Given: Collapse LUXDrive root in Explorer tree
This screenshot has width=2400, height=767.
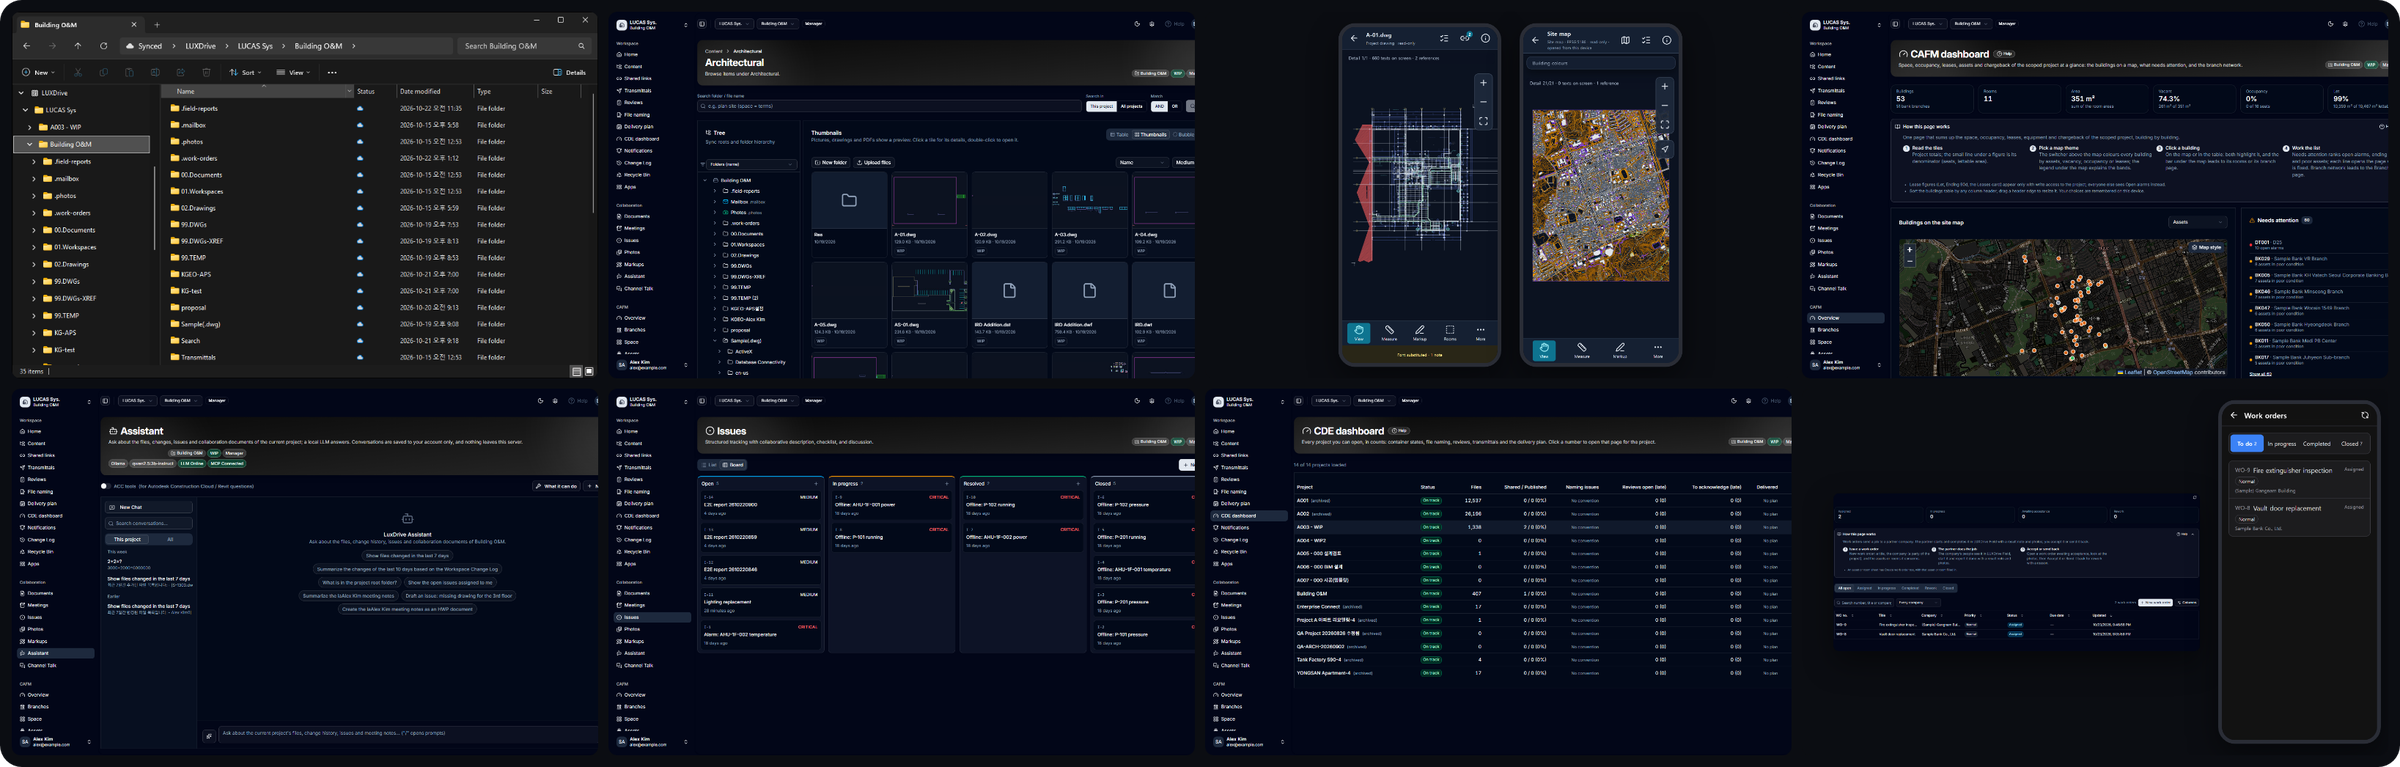Looking at the screenshot, I should 21,93.
